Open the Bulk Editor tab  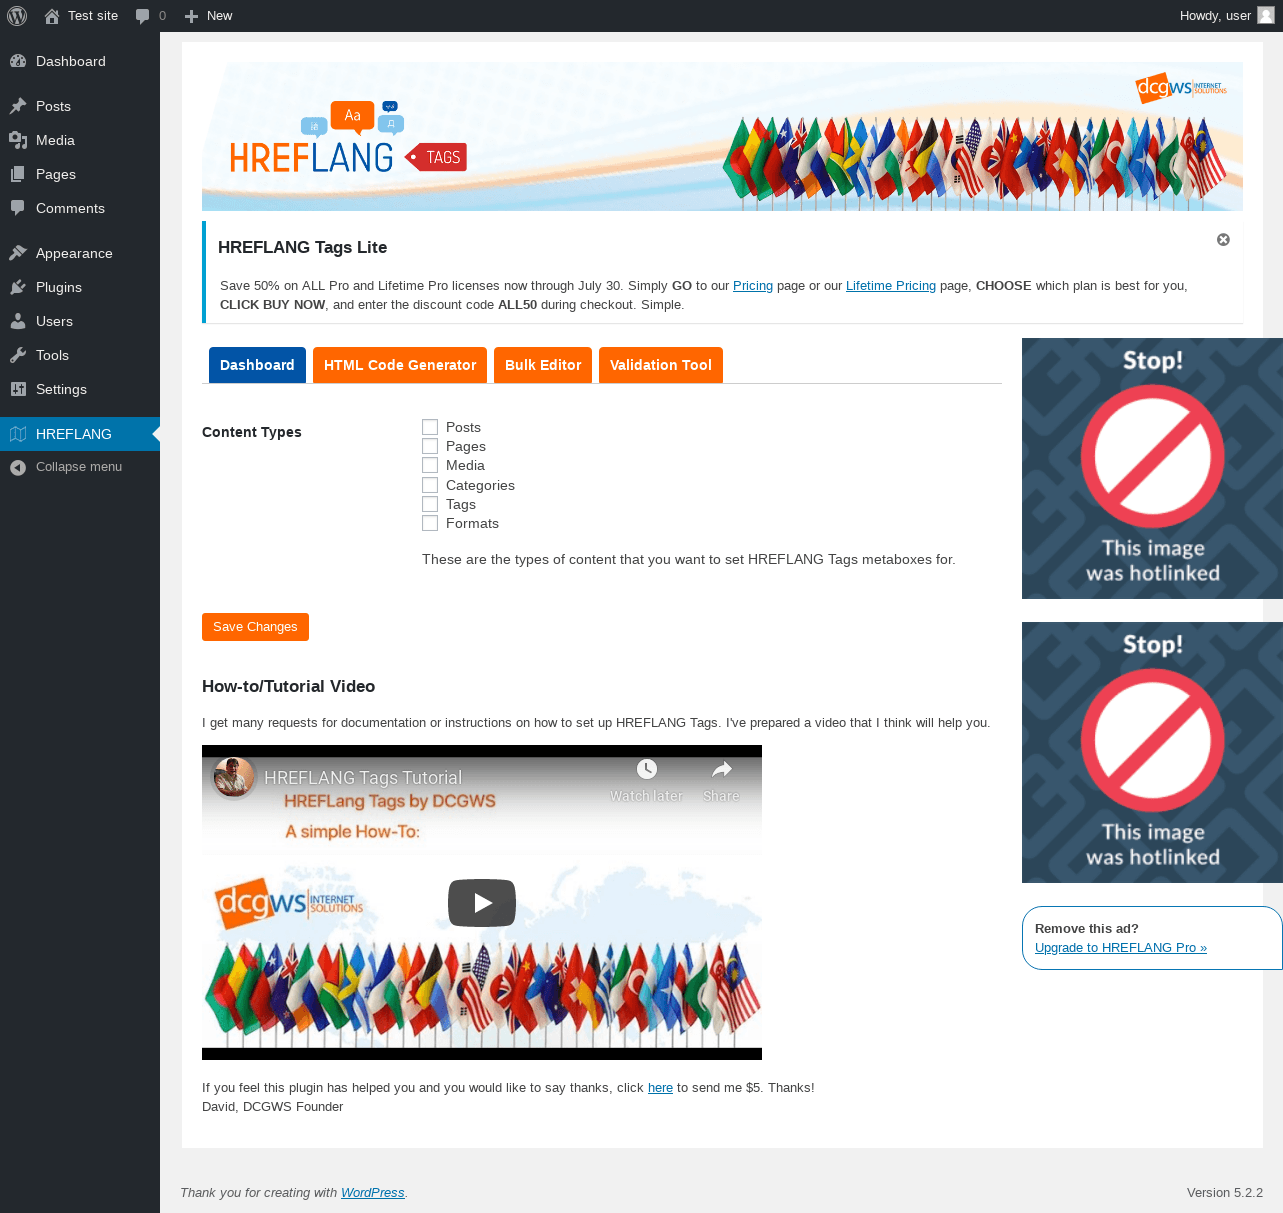[x=543, y=365]
